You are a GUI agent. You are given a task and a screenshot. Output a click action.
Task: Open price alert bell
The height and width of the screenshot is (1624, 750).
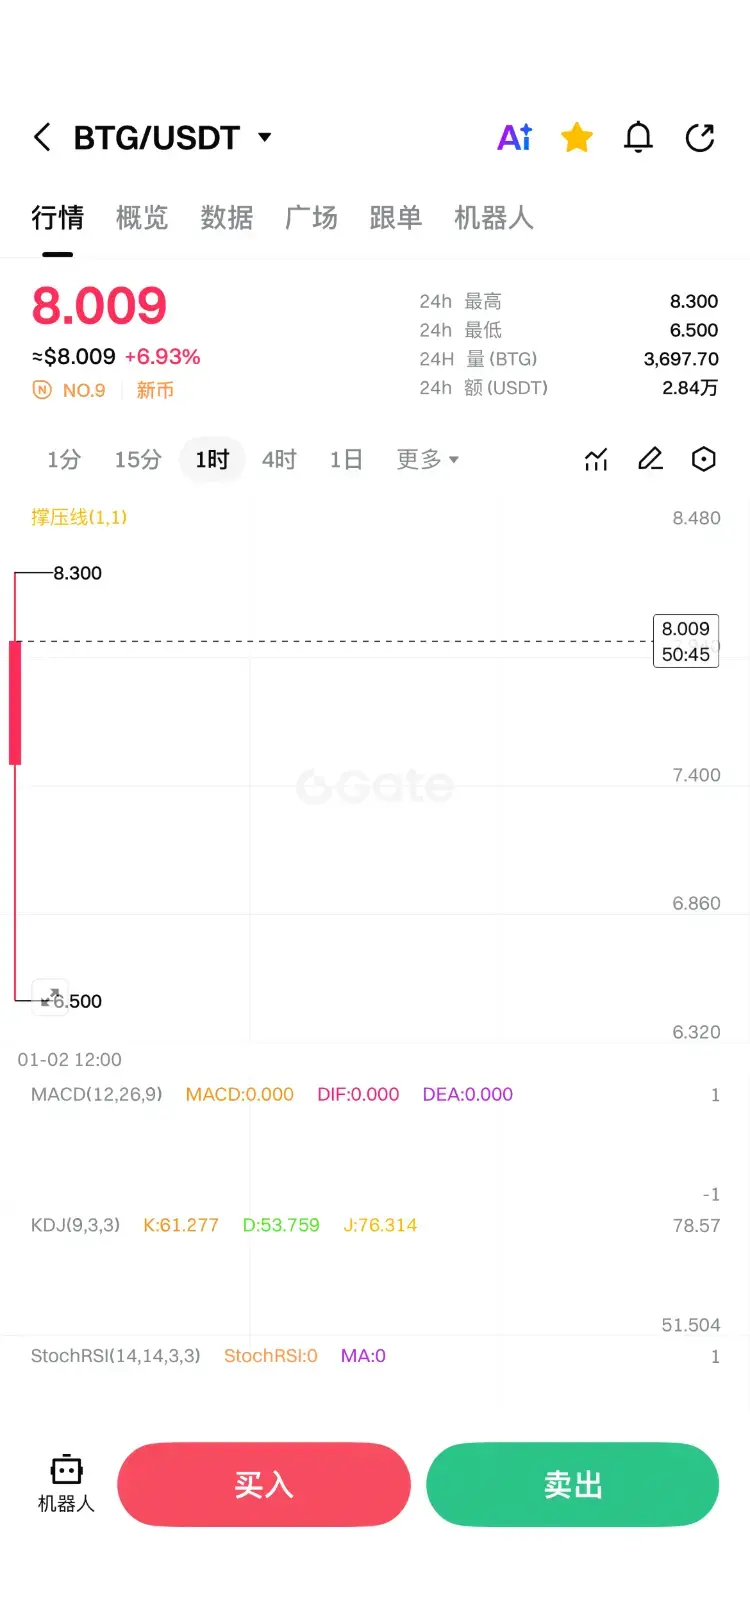638,137
